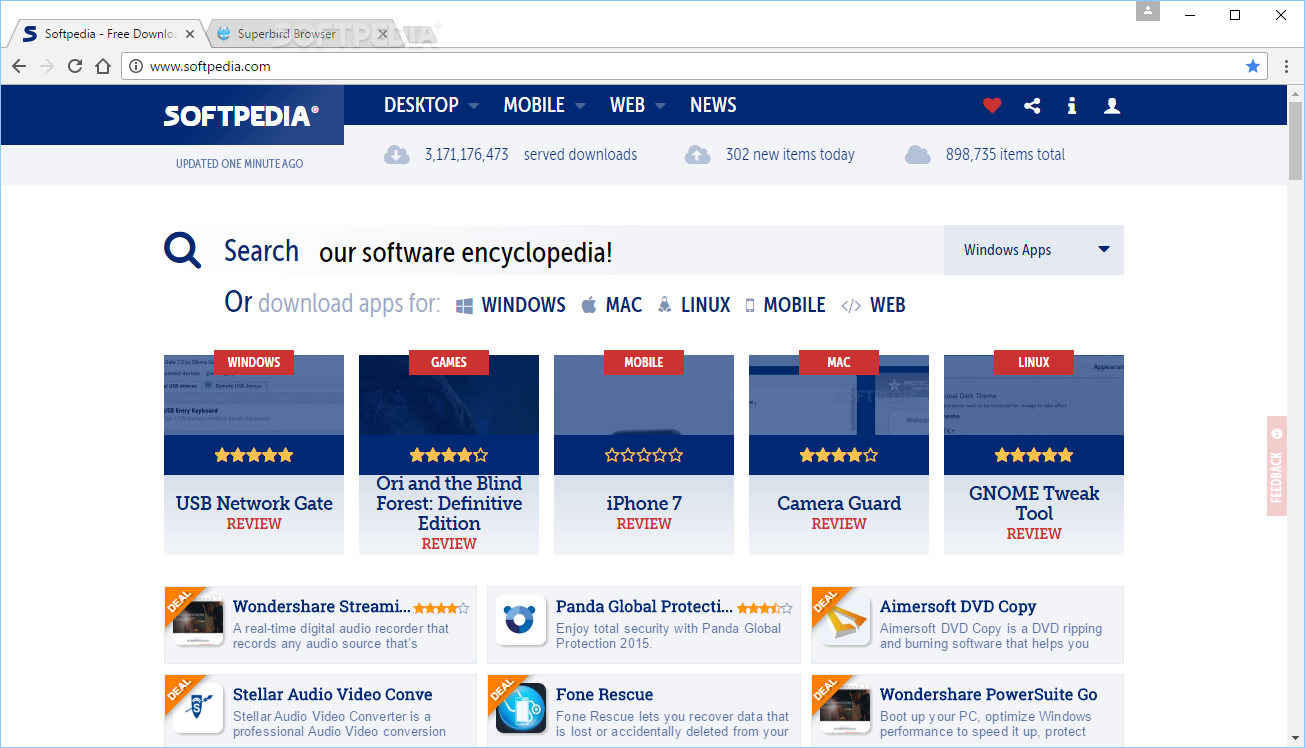Click the browser forward arrow

click(47, 66)
